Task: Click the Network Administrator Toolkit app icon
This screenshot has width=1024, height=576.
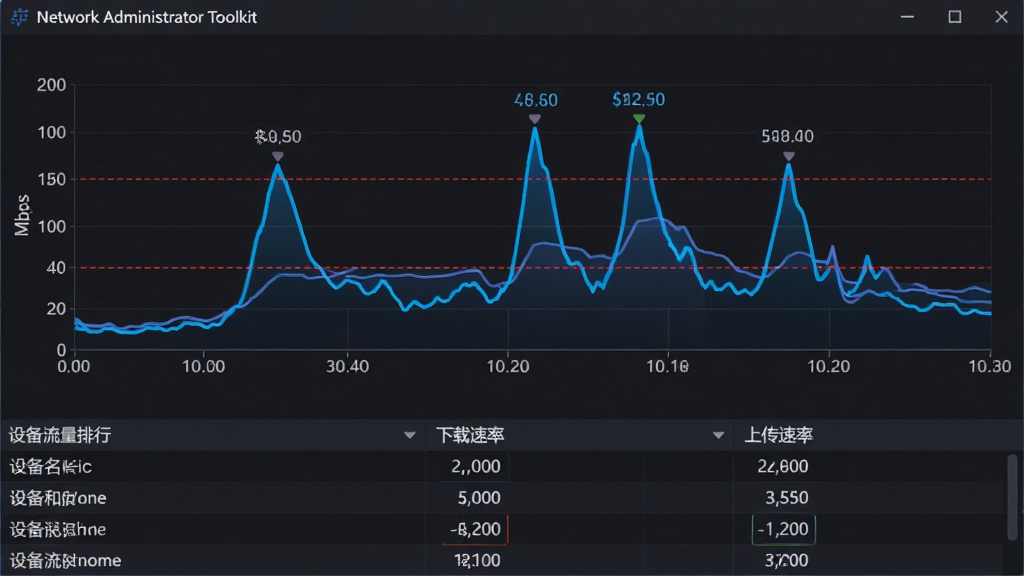Action: point(20,17)
